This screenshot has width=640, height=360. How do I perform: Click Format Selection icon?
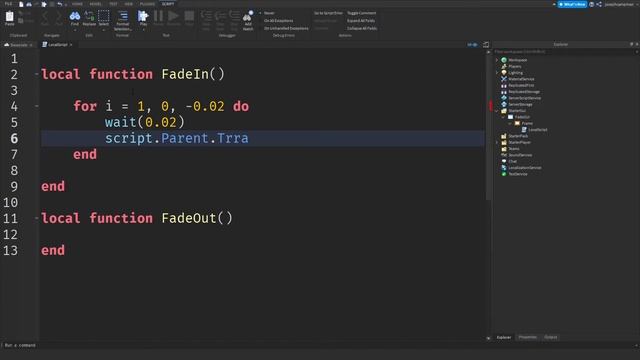pos(122,16)
